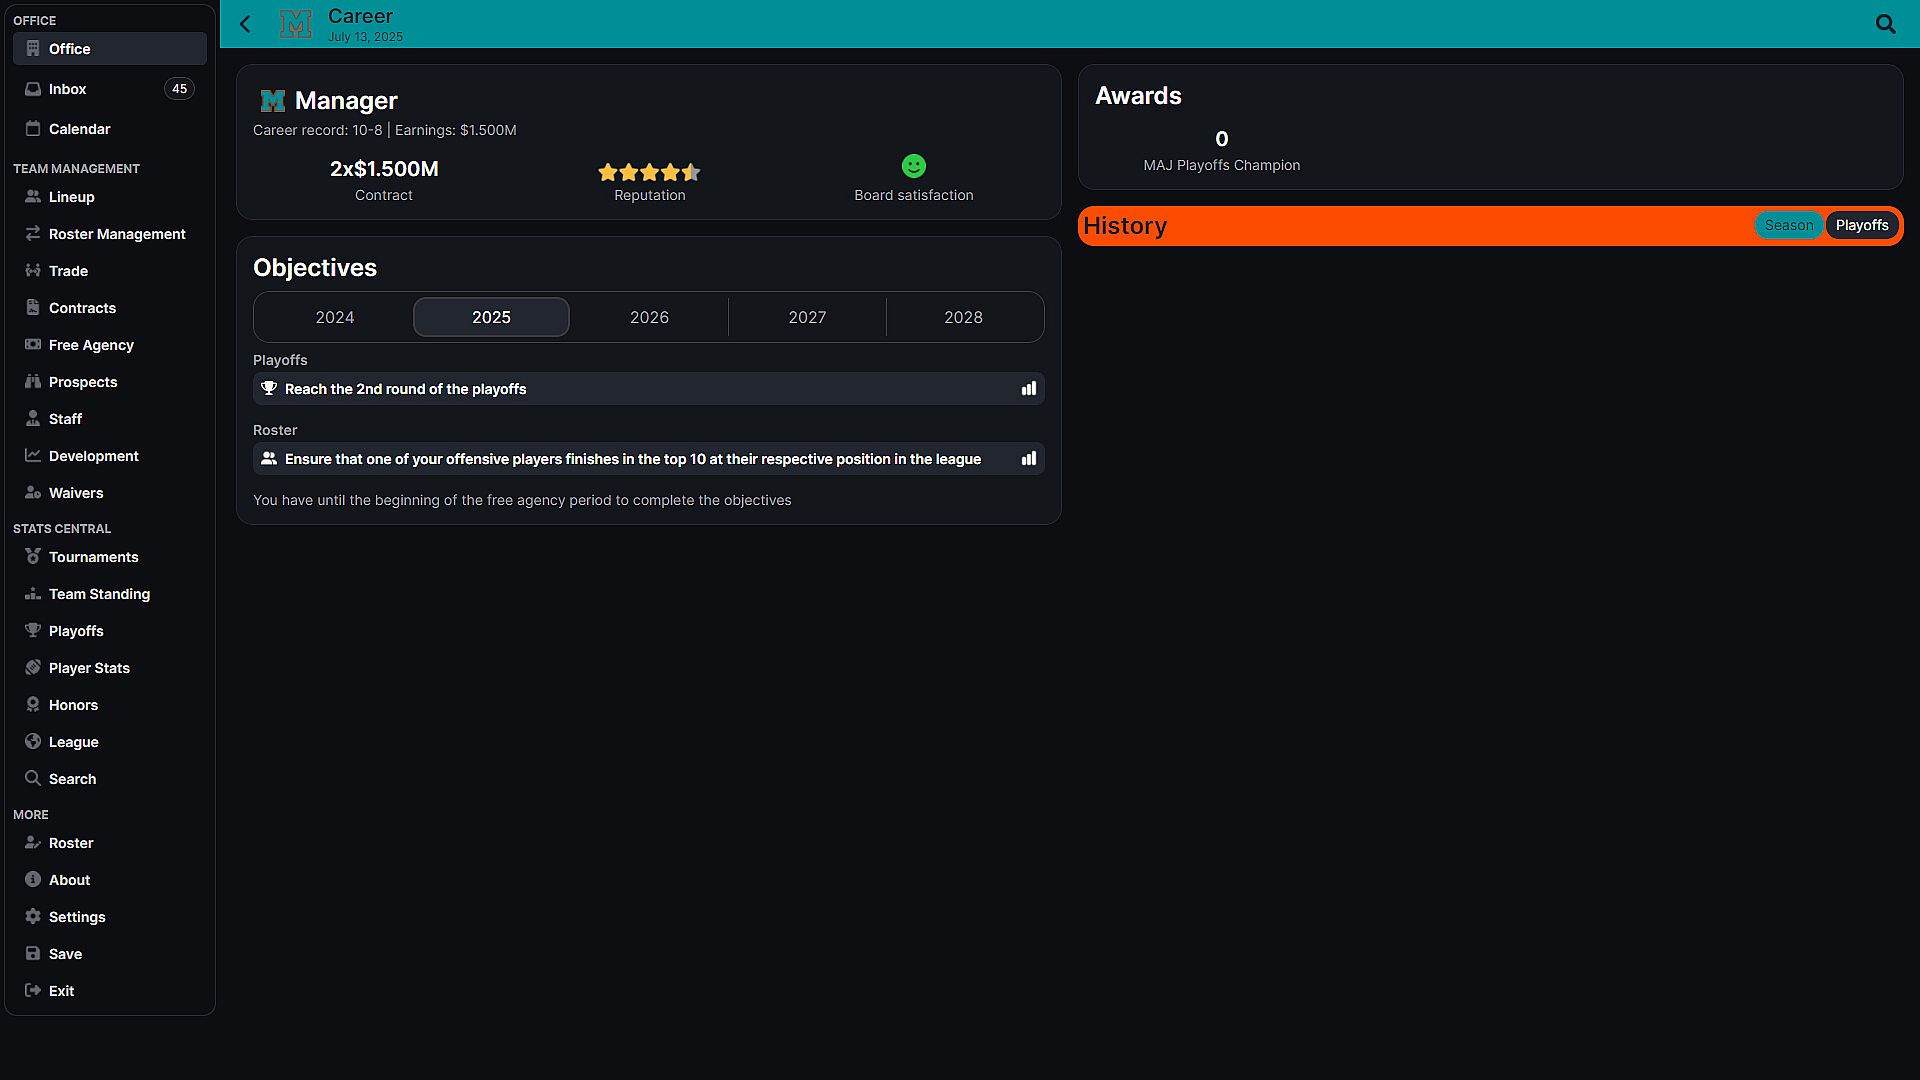Open Settings gear in sidebar
1920x1080 pixels.
pyautogui.click(x=77, y=917)
